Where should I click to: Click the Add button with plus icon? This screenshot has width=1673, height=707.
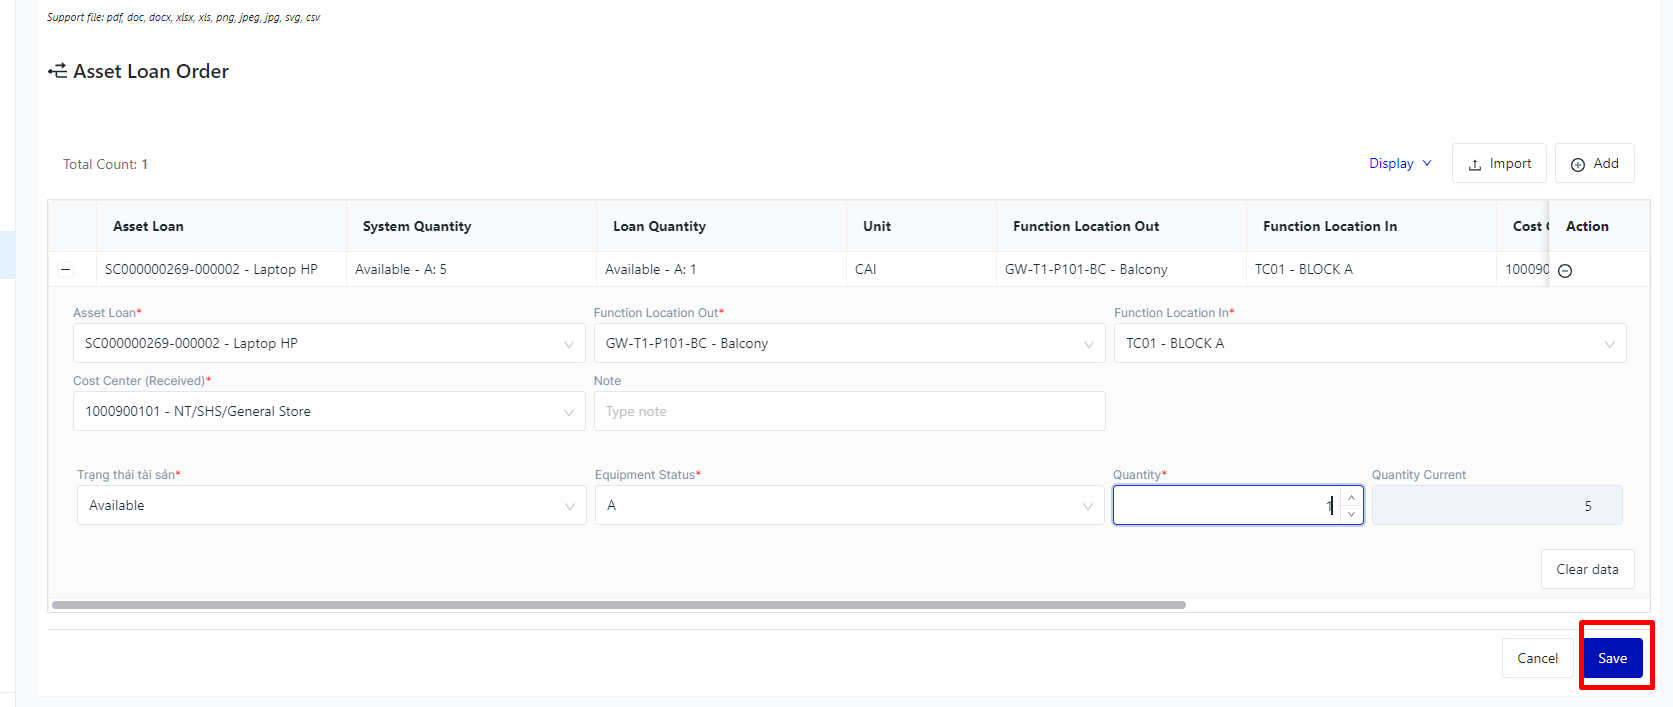(x=1594, y=164)
